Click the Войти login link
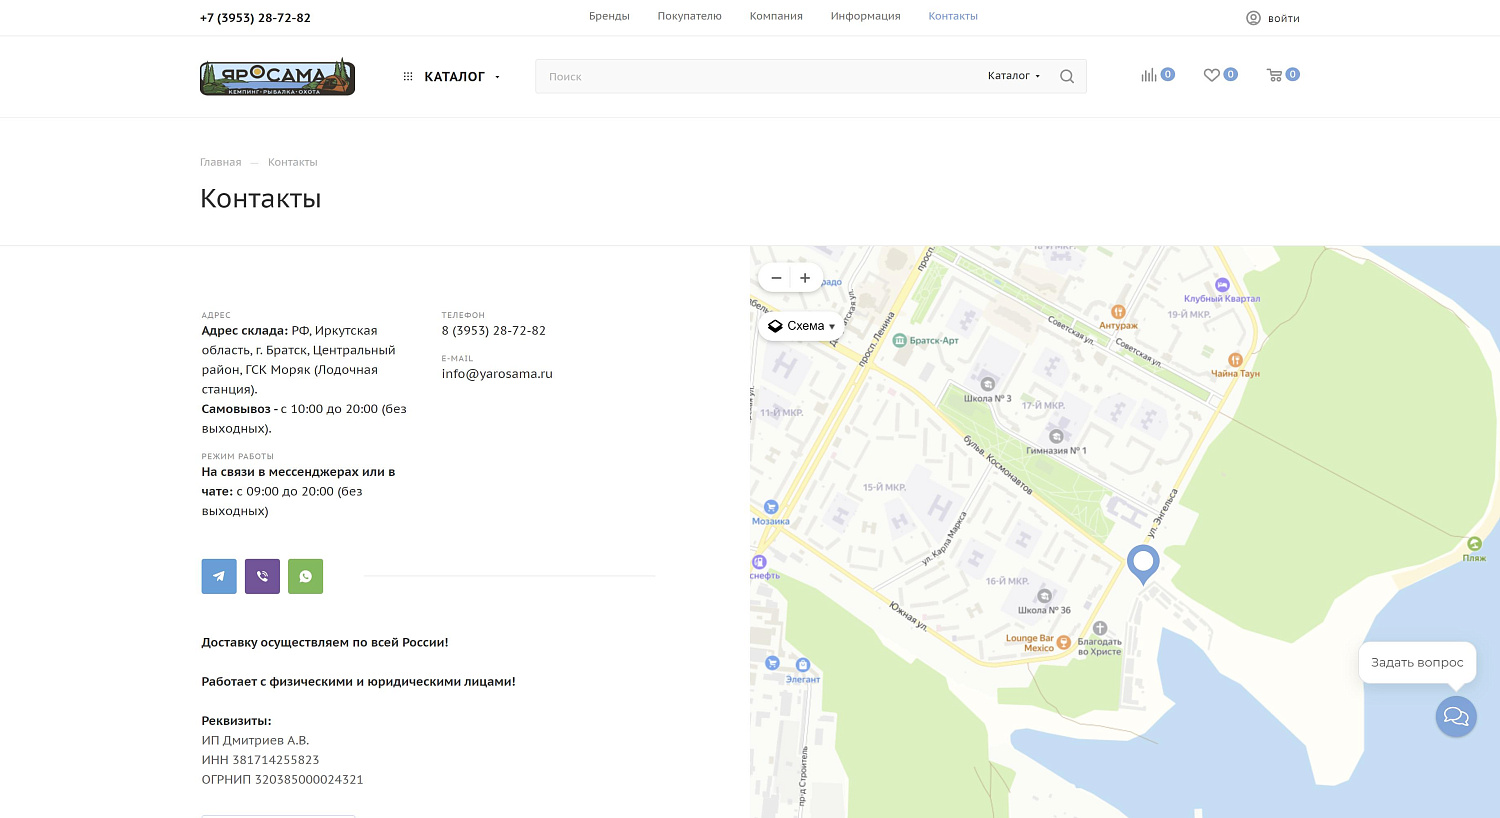 point(1273,18)
